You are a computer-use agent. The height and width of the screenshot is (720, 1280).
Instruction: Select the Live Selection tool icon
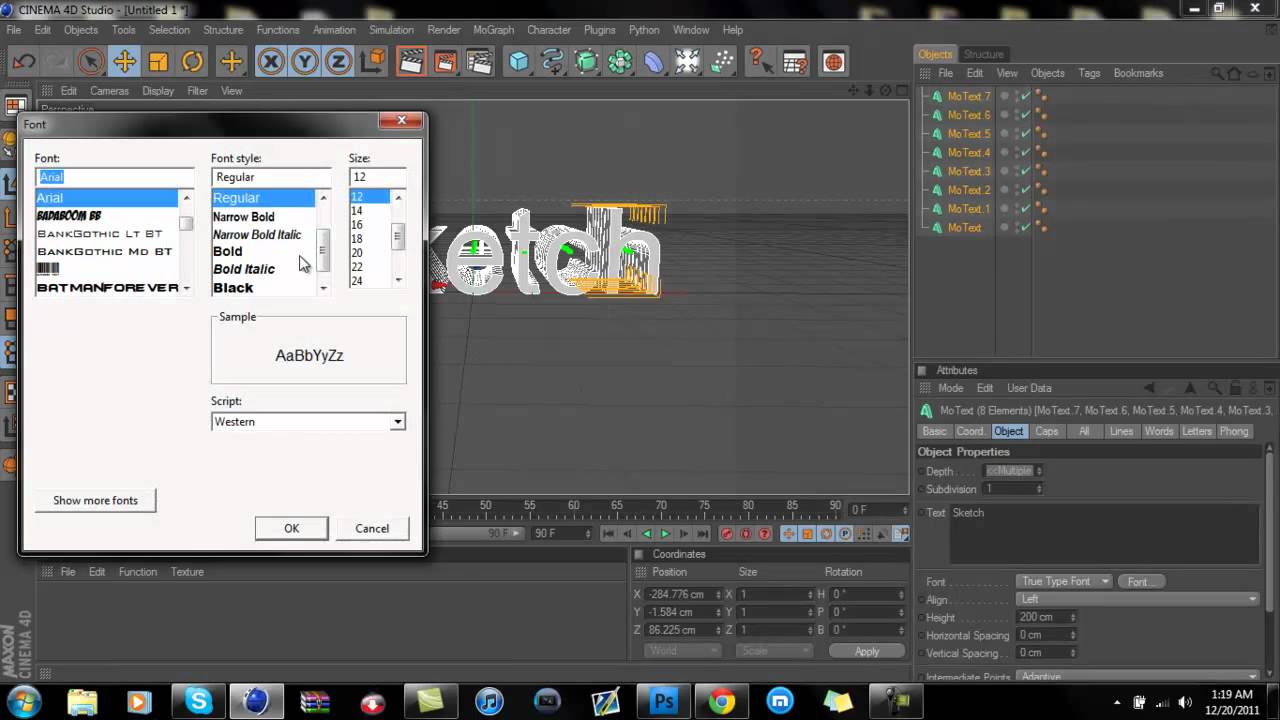[90, 62]
